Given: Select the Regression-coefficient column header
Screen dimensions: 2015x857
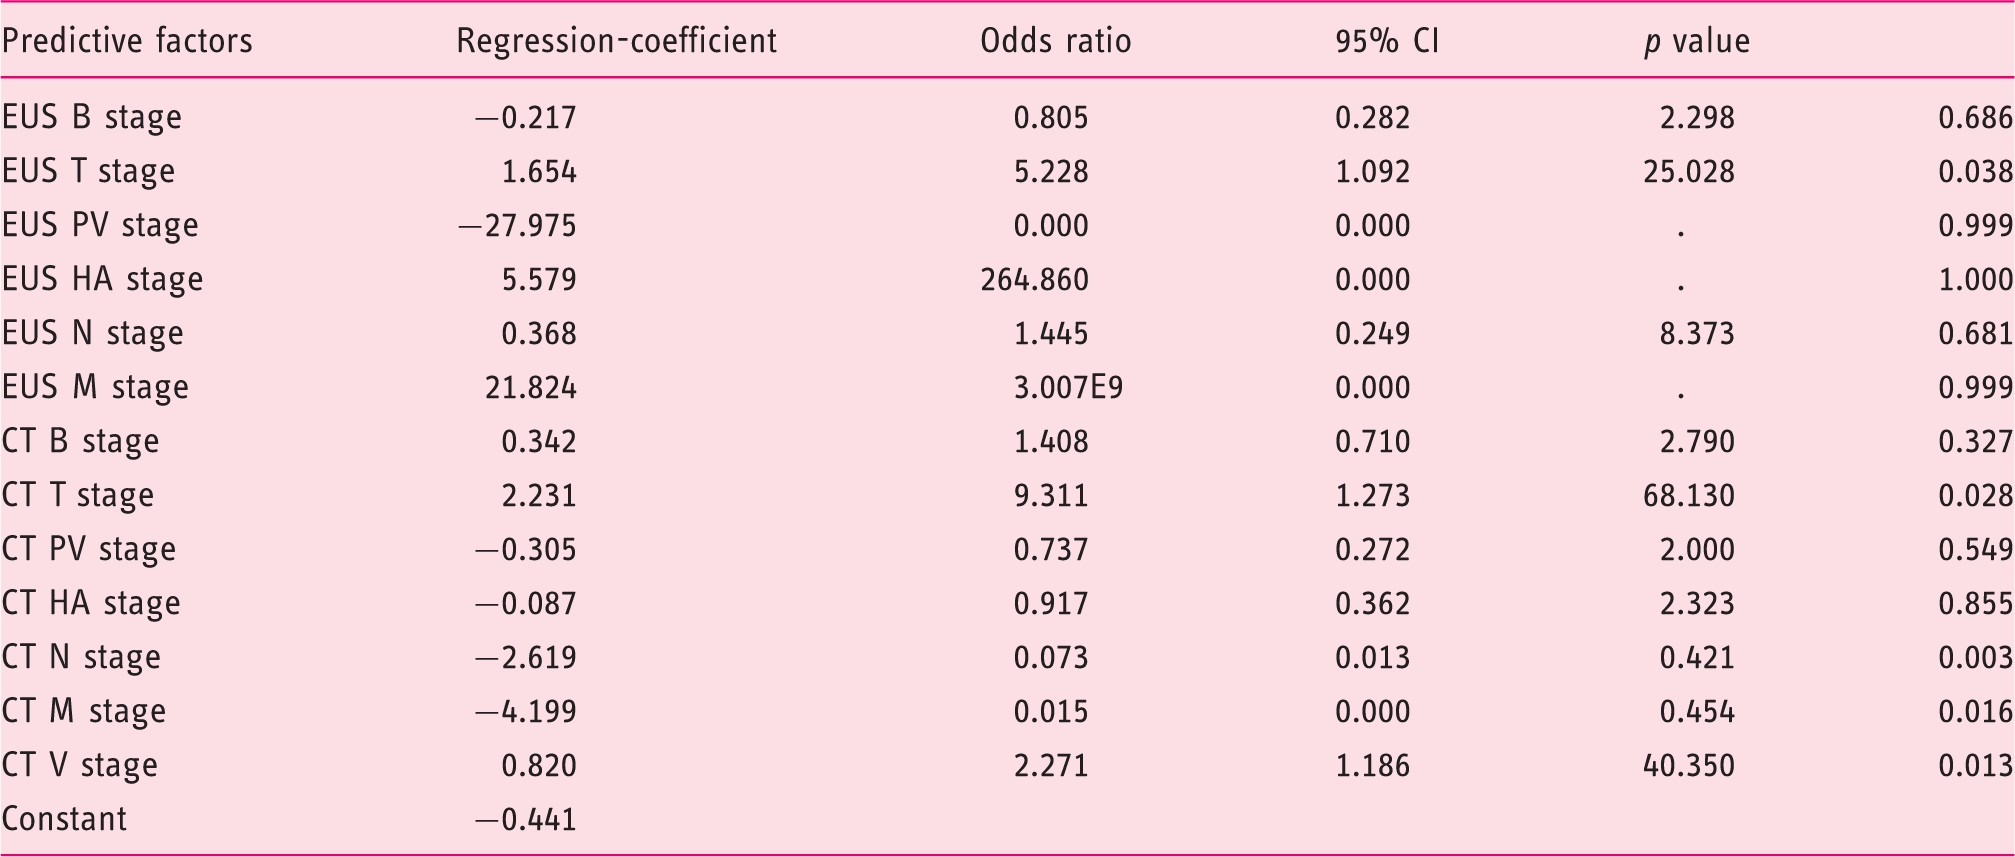Looking at the screenshot, I should tap(616, 41).
